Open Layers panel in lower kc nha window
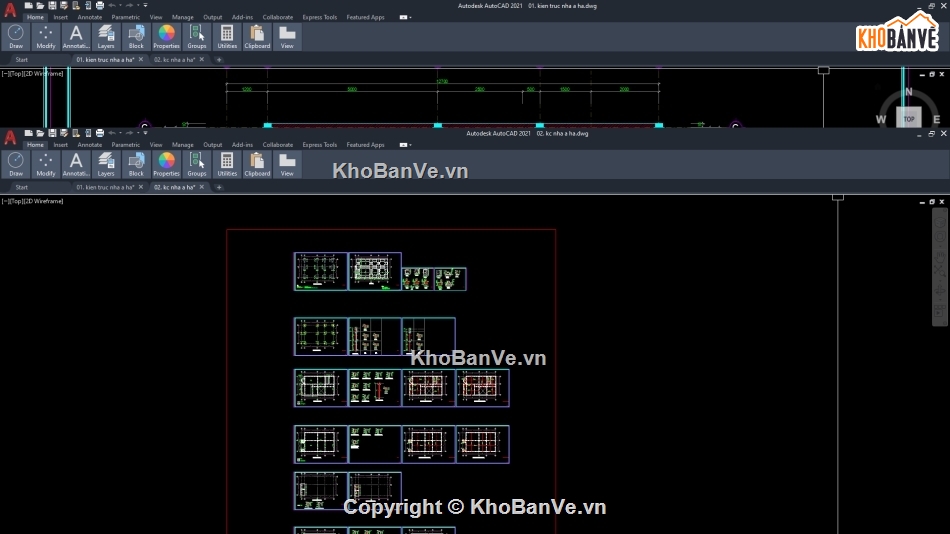The width and height of the screenshot is (950, 534). (x=106, y=164)
